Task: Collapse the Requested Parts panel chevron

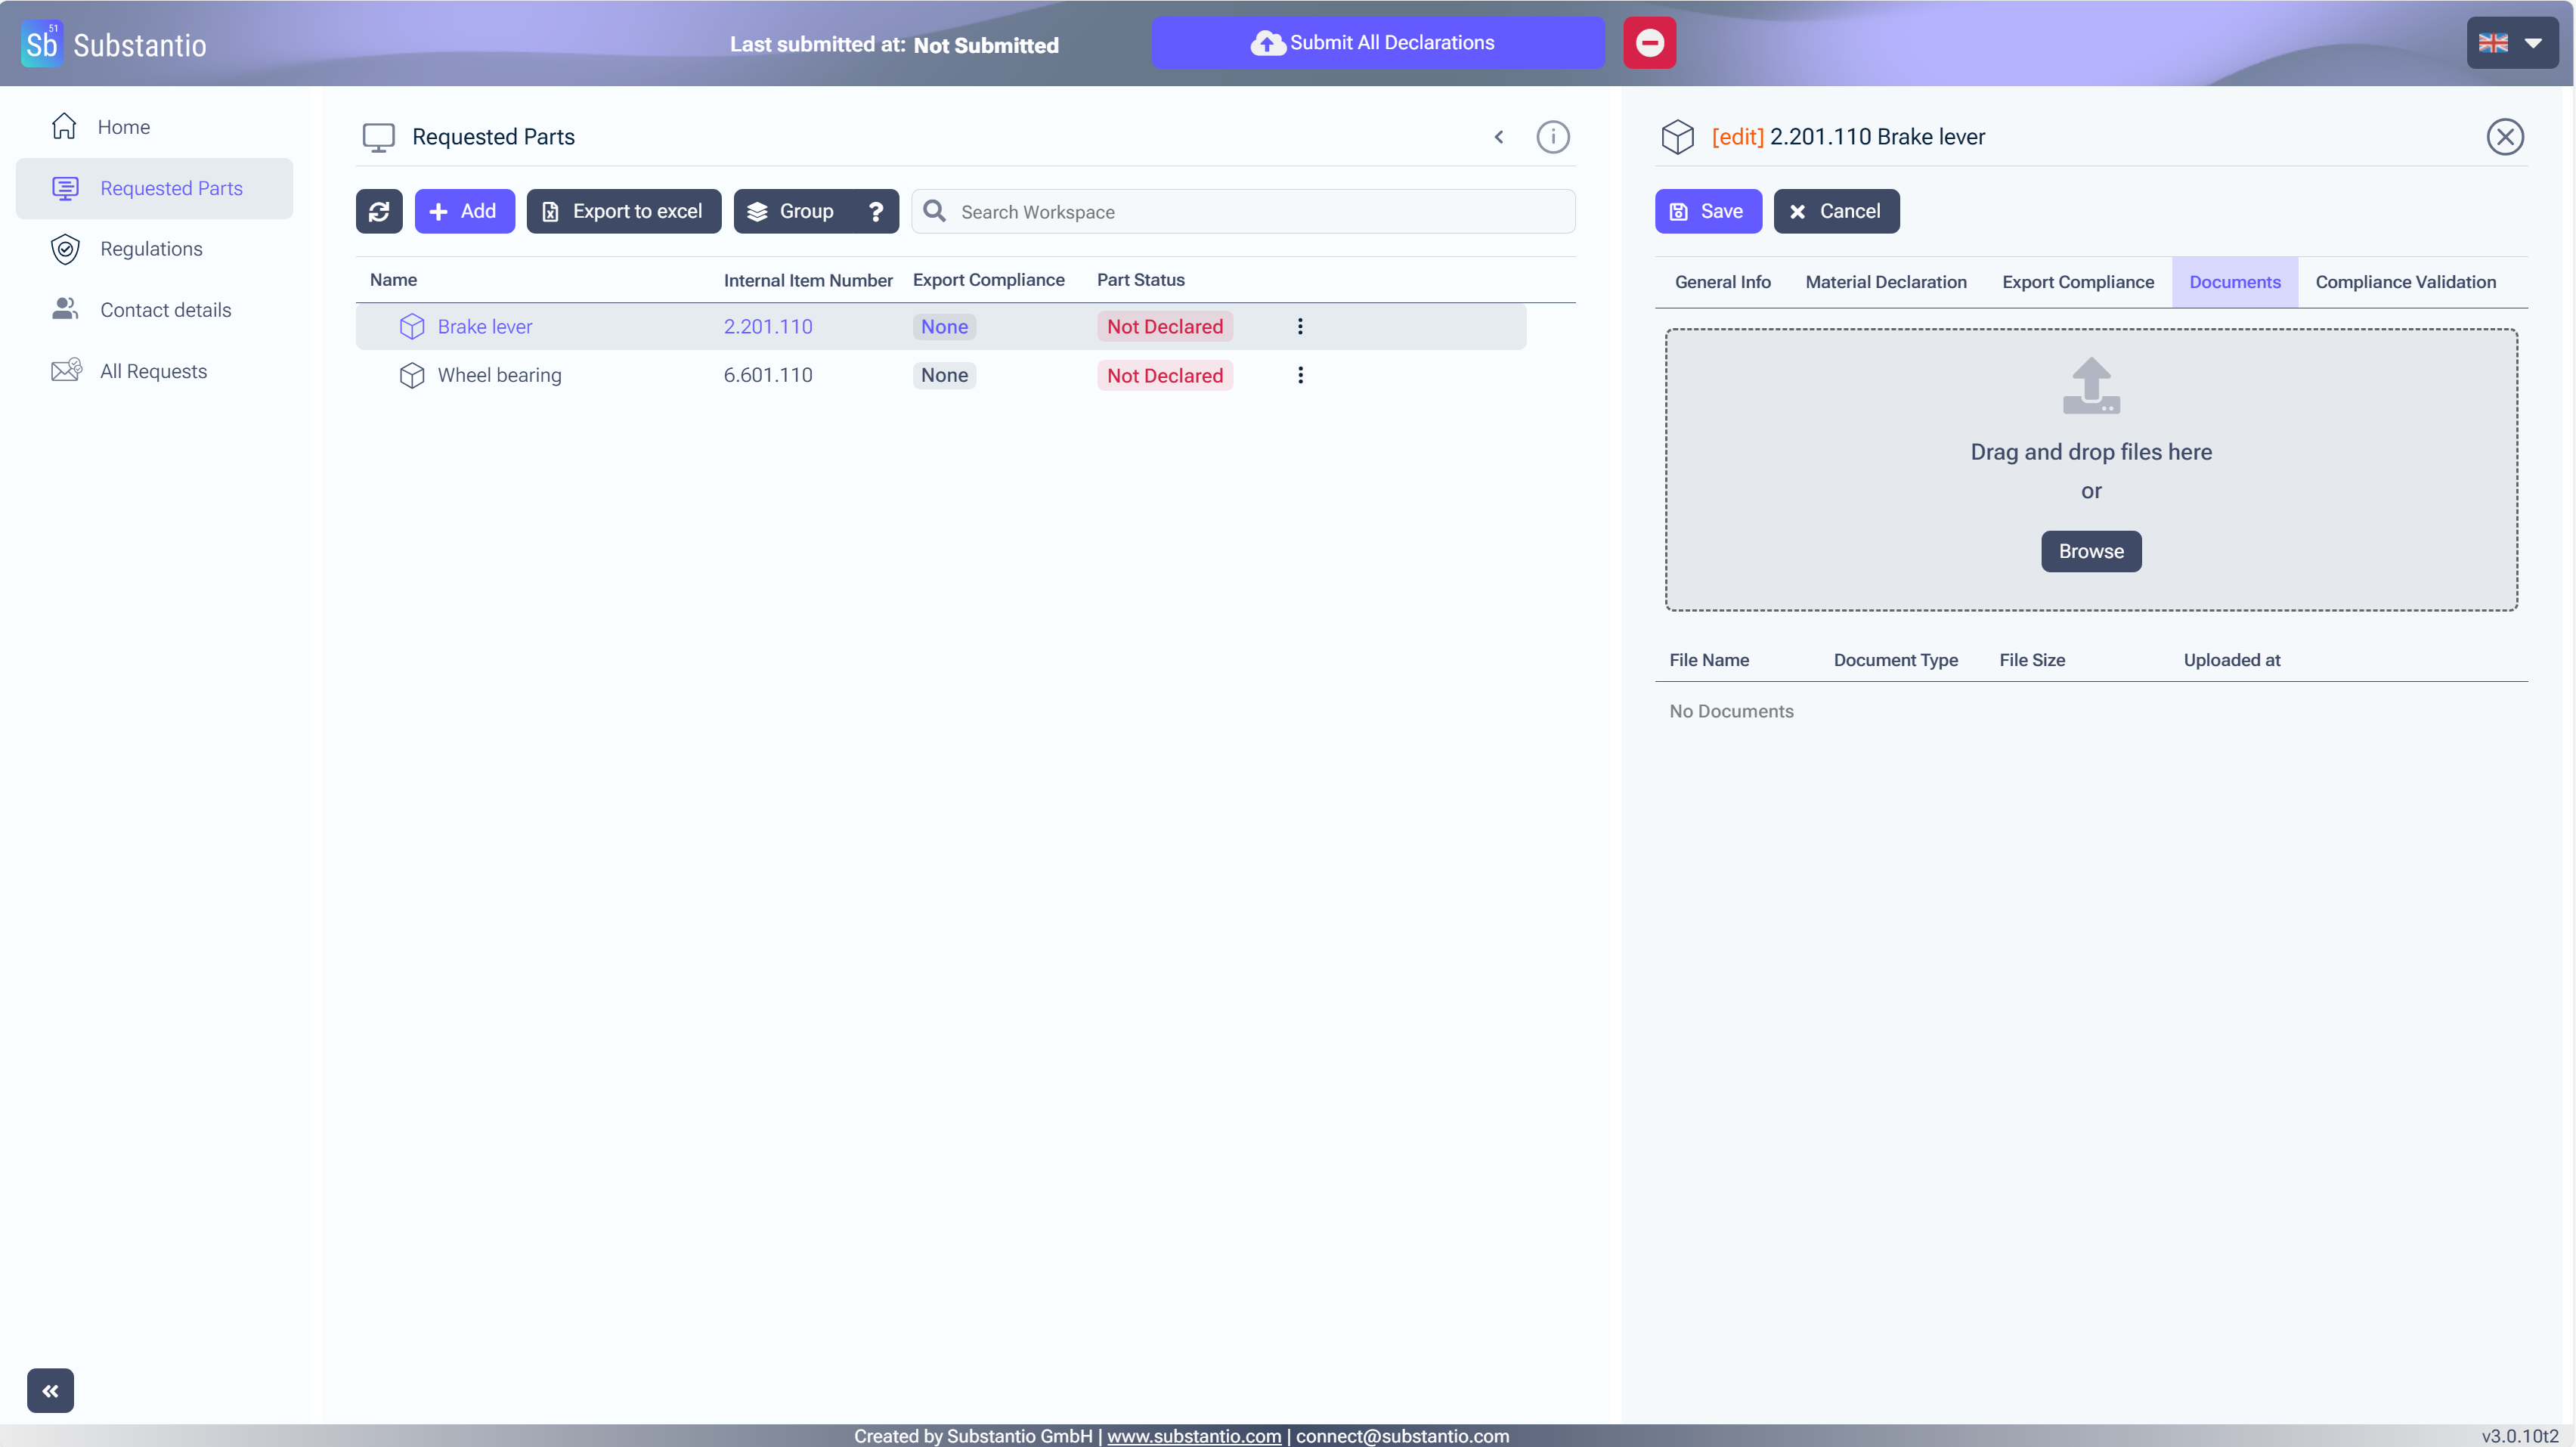Action: [x=1498, y=137]
